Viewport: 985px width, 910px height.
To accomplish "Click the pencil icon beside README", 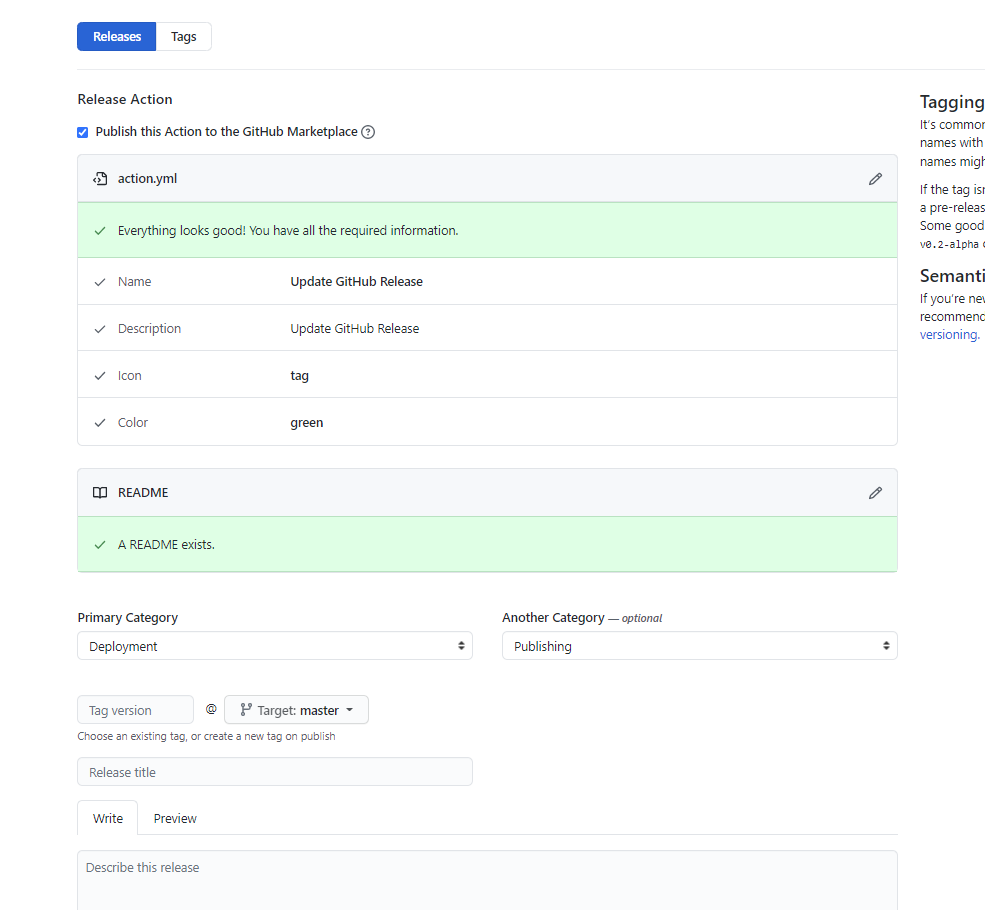I will pyautogui.click(x=875, y=492).
